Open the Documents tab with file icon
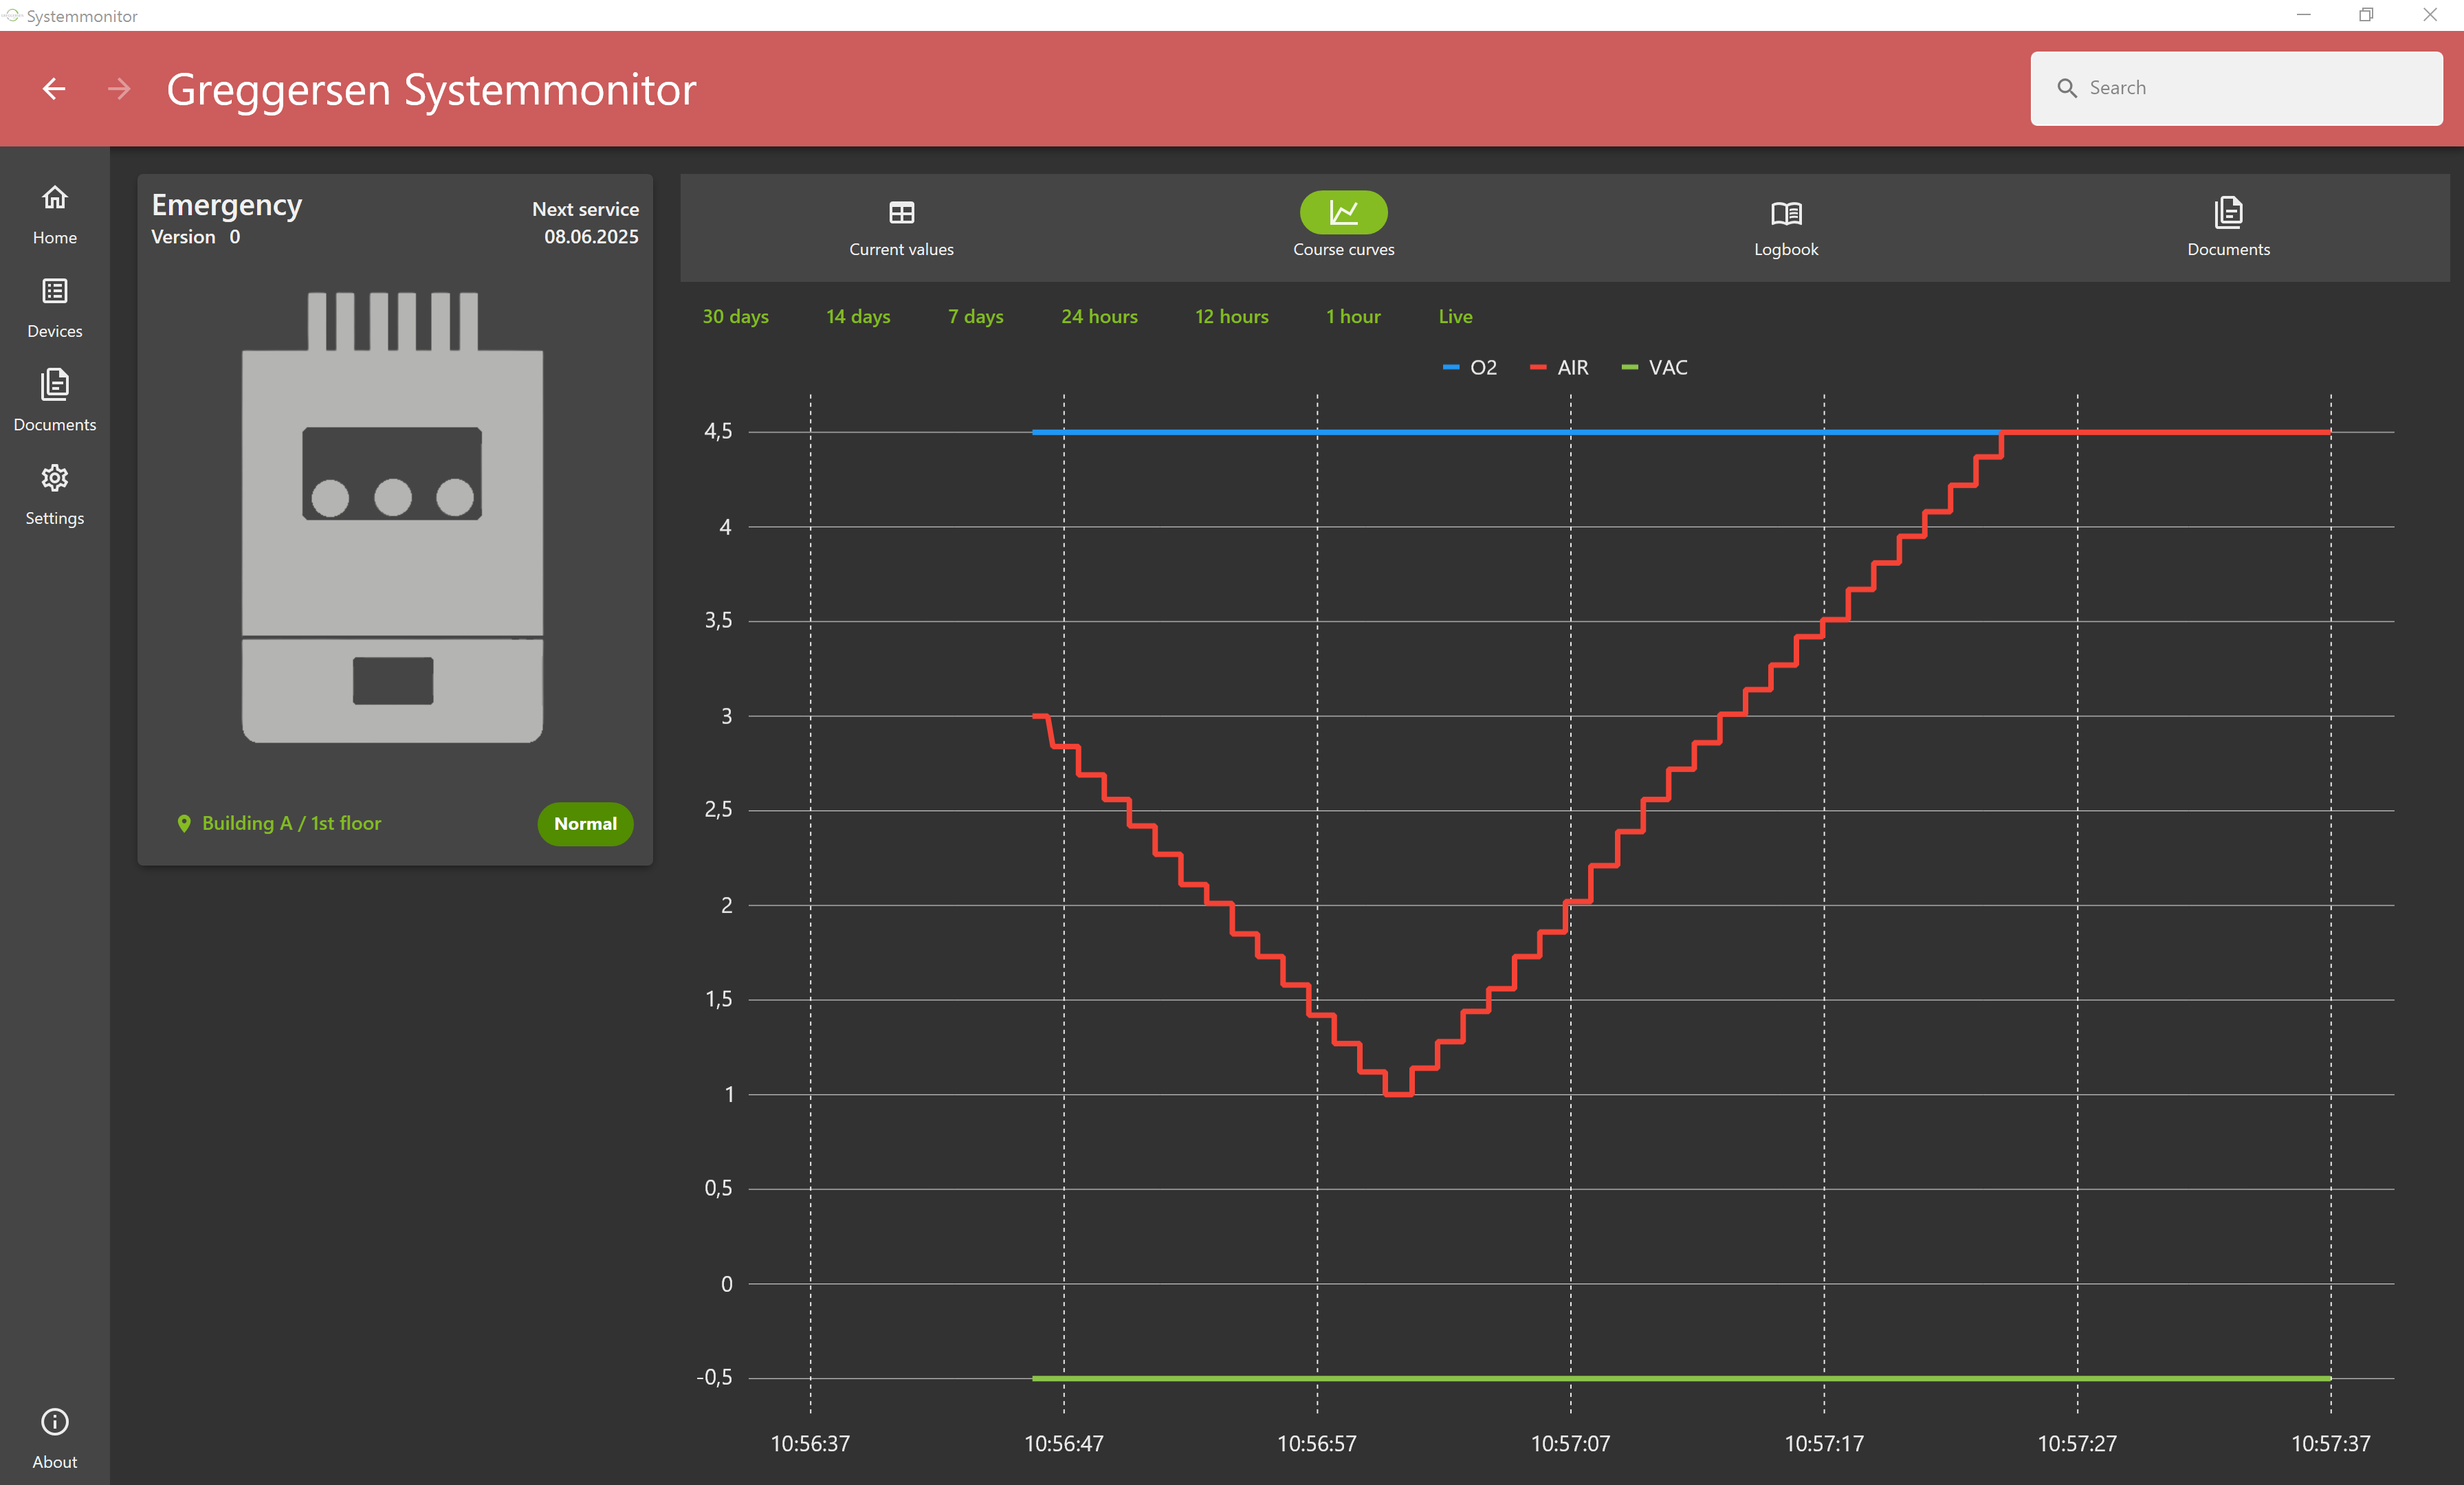The width and height of the screenshot is (2464, 1485). [x=2227, y=228]
